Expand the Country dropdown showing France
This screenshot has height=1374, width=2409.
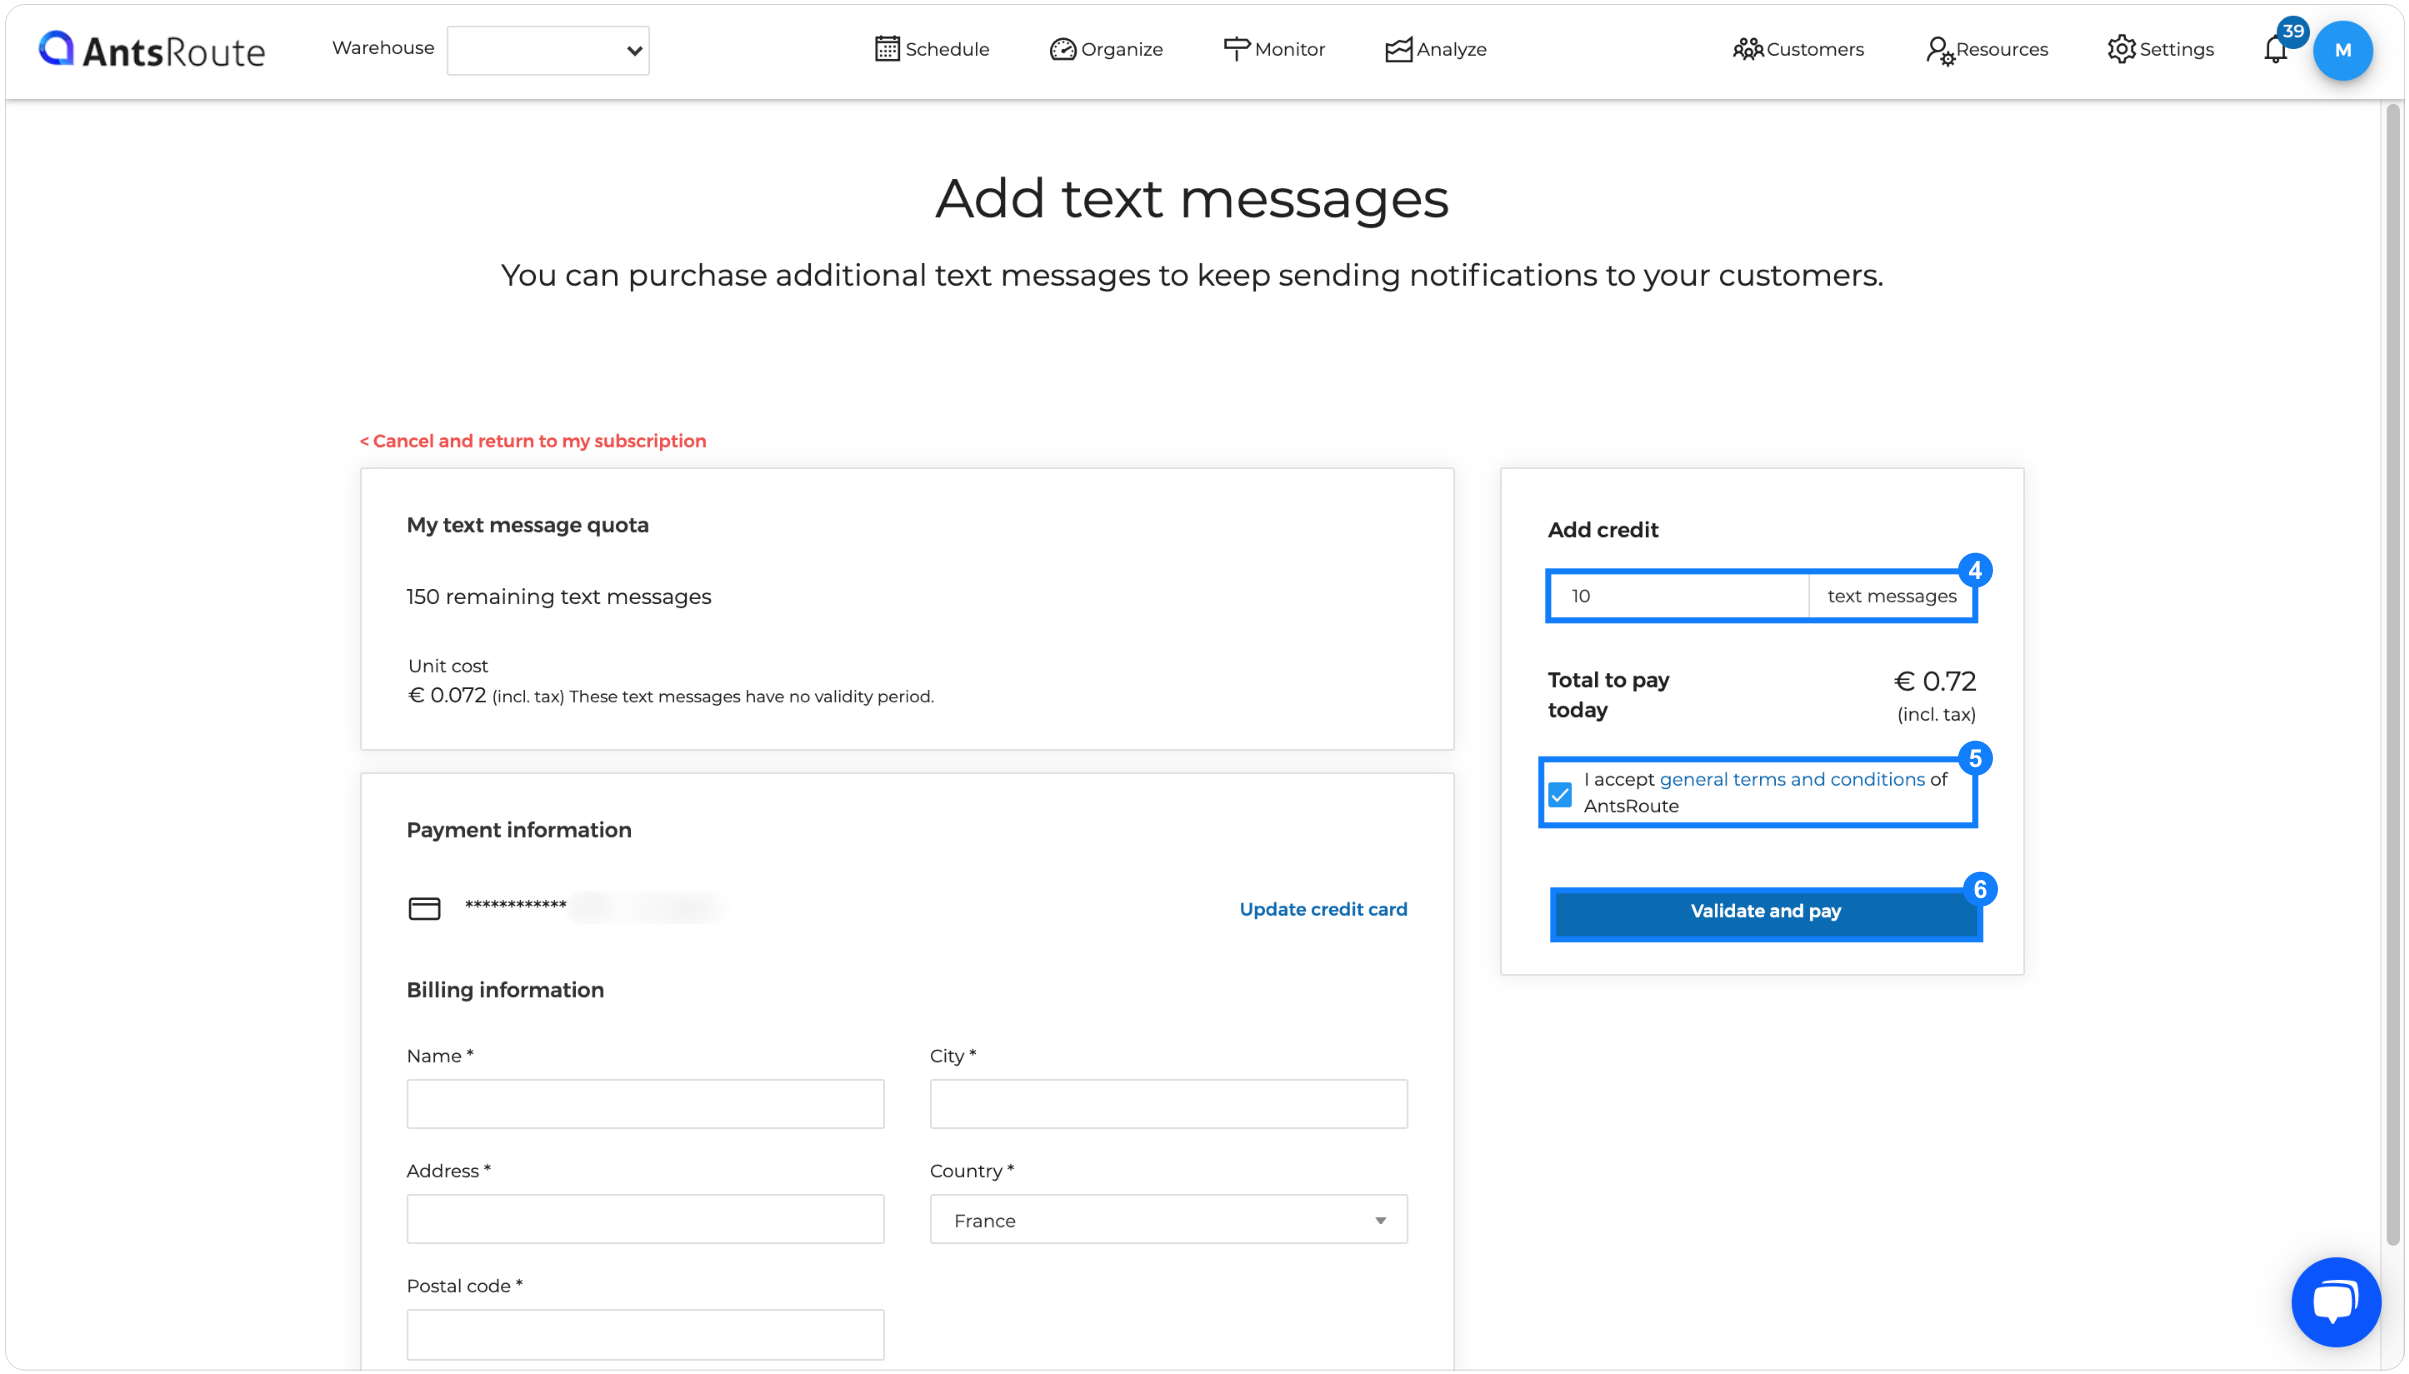1168,1219
